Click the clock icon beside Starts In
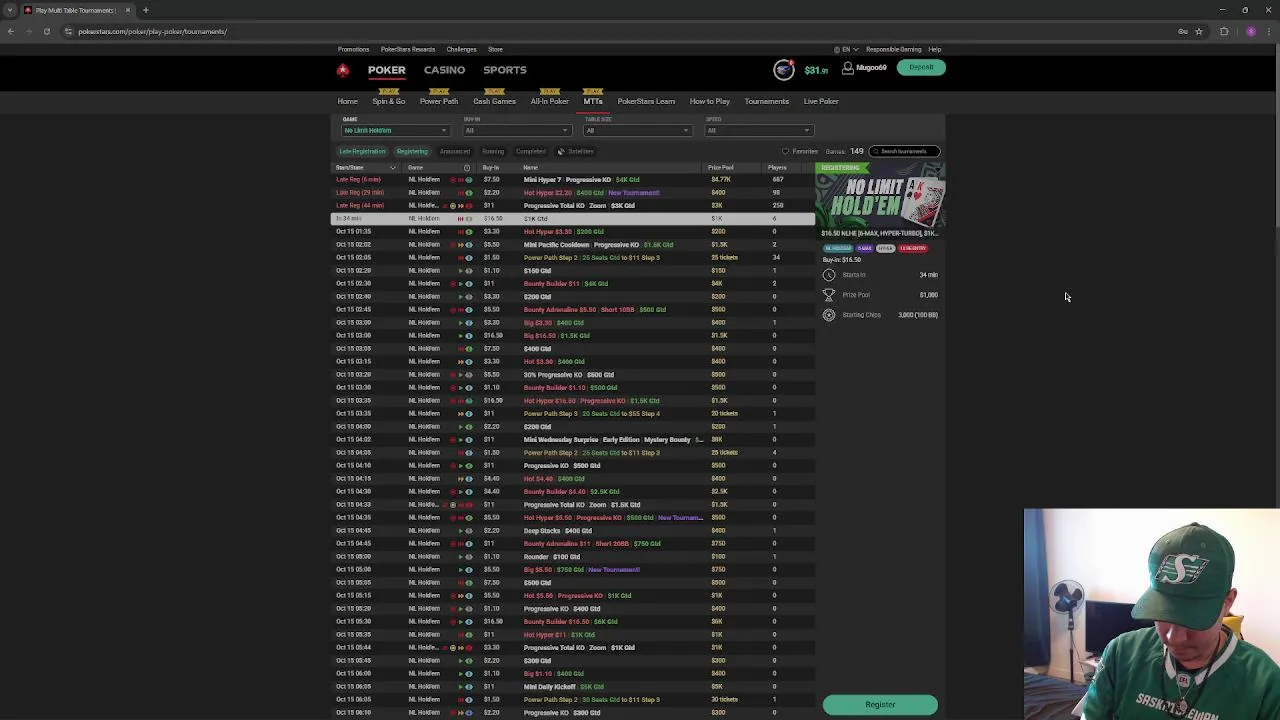Image resolution: width=1280 pixels, height=720 pixels. coord(828,275)
